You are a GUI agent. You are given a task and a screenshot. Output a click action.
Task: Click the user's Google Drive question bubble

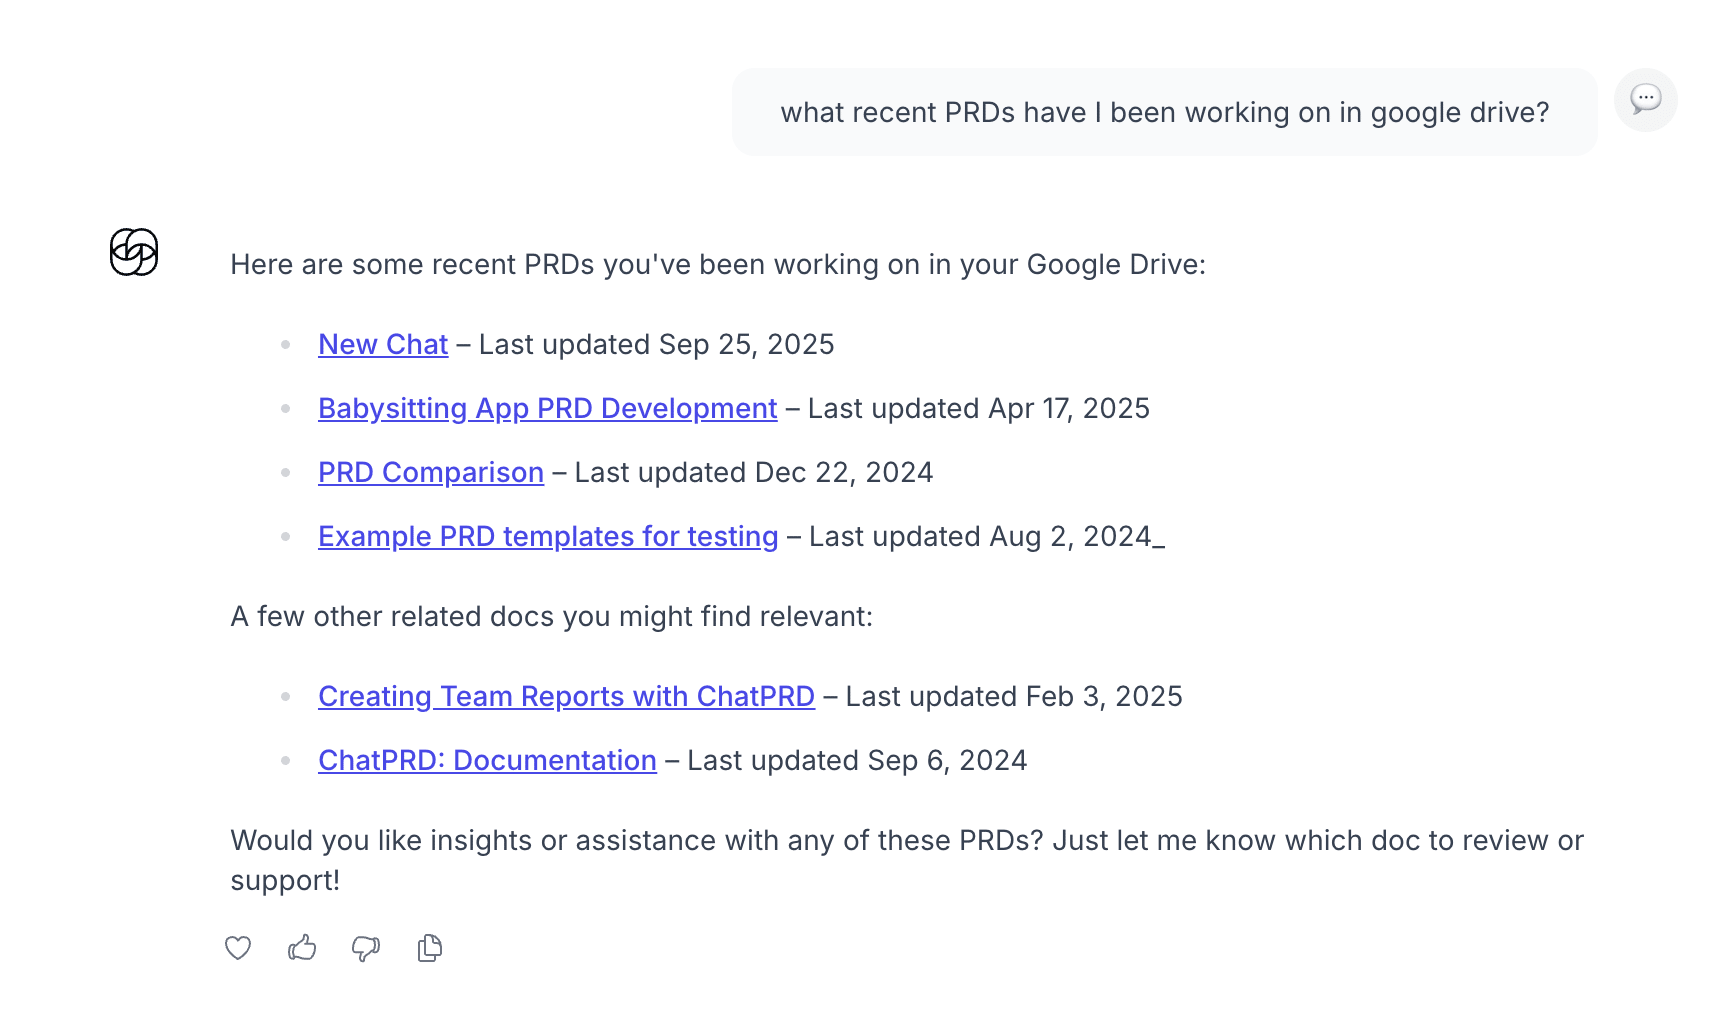(1164, 112)
